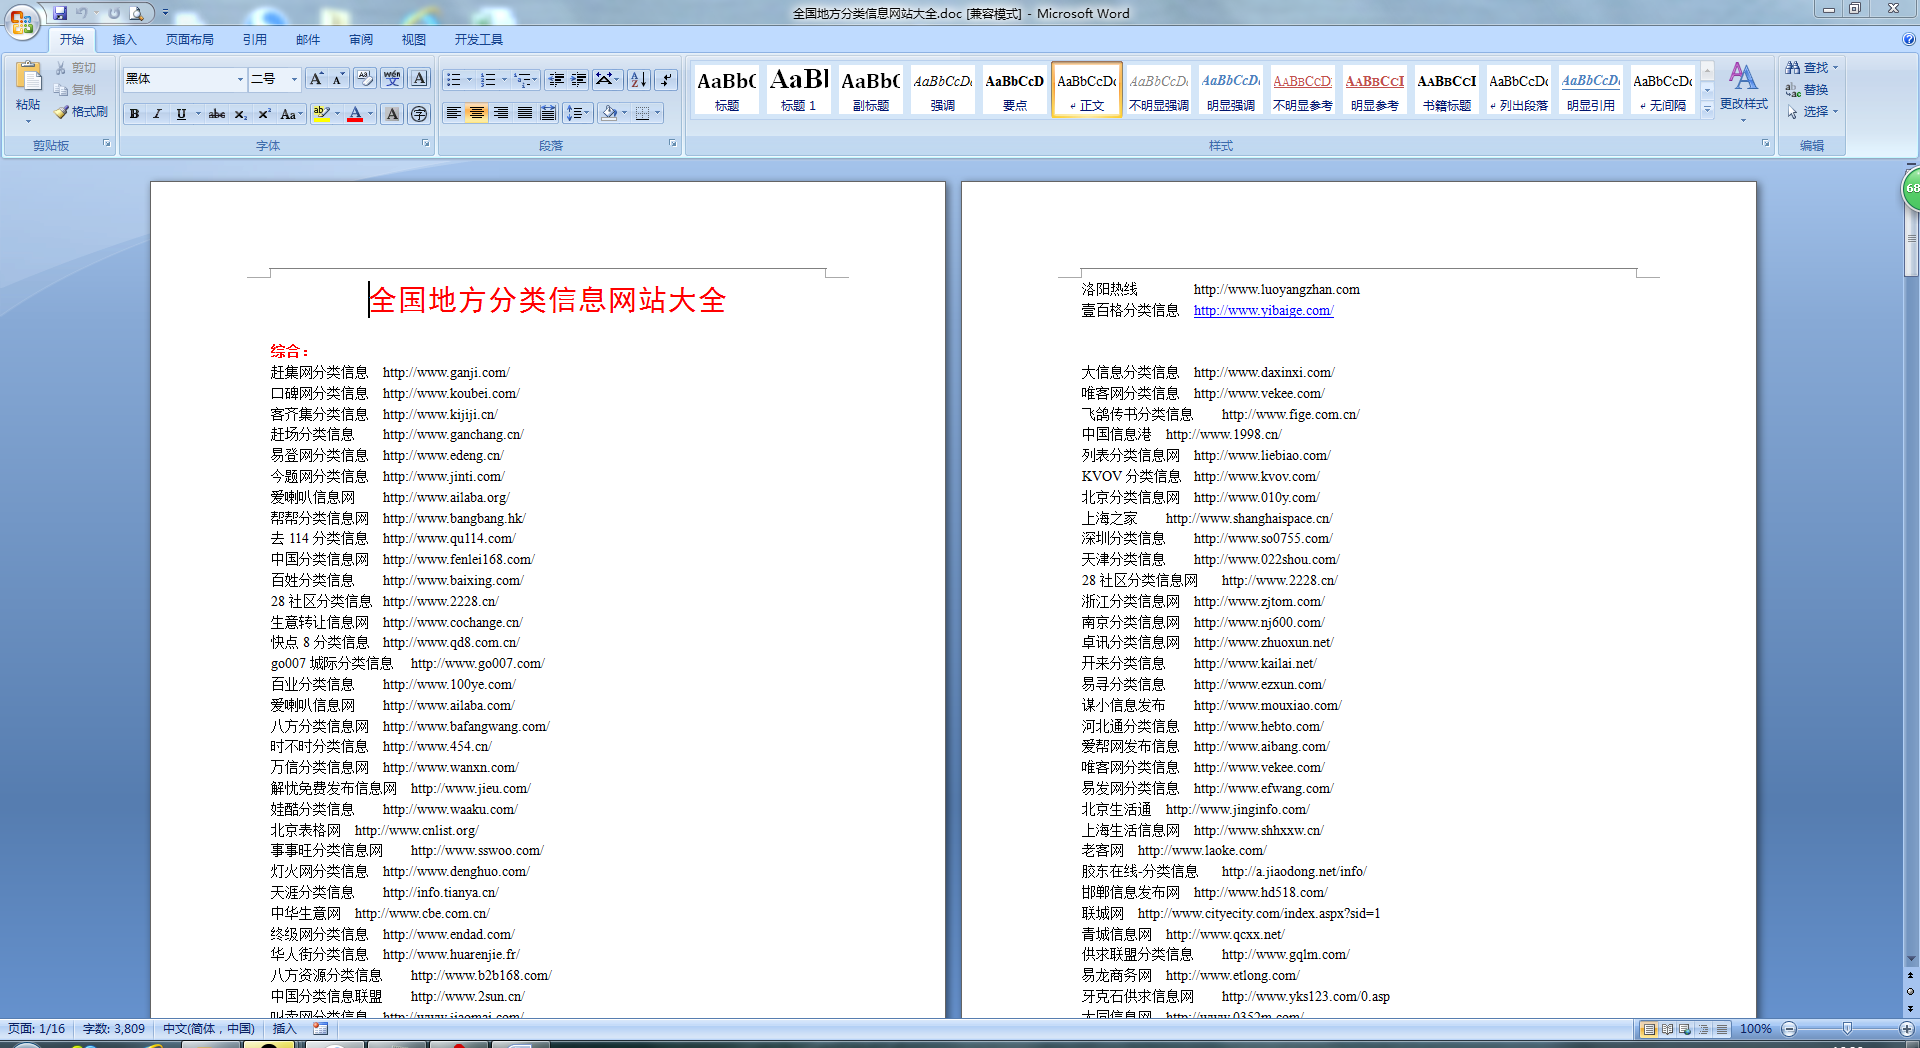Click the Cut (剪切) scissors button
1920x1048 pixels.
point(76,68)
